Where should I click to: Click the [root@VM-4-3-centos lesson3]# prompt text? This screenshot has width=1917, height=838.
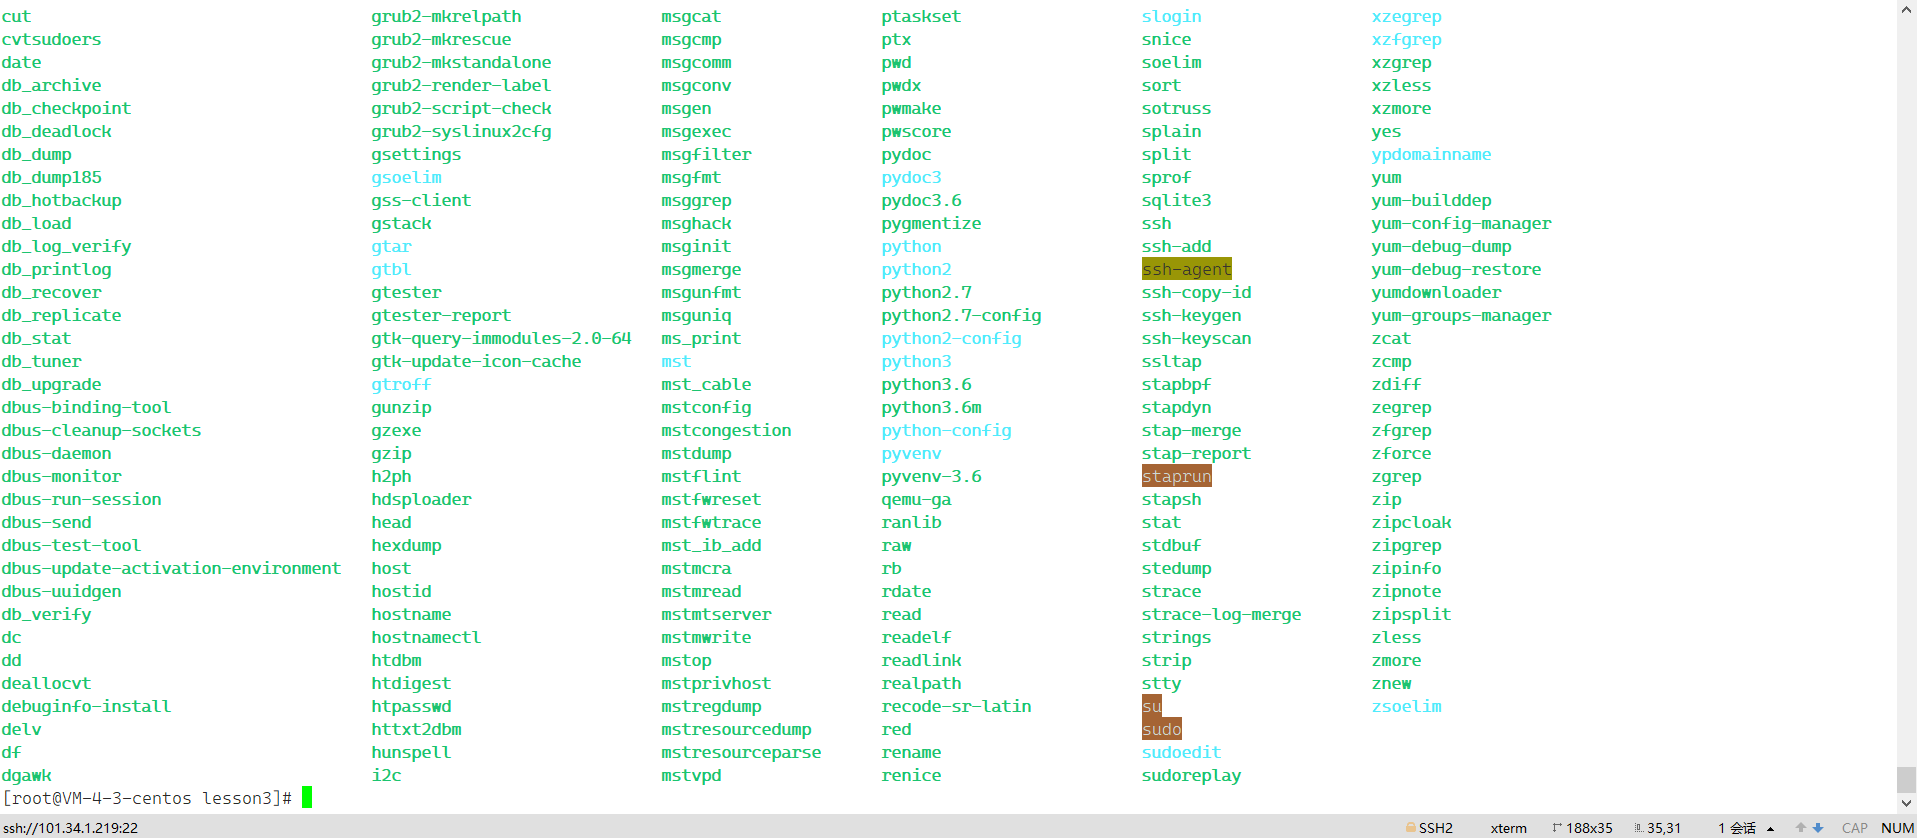147,798
